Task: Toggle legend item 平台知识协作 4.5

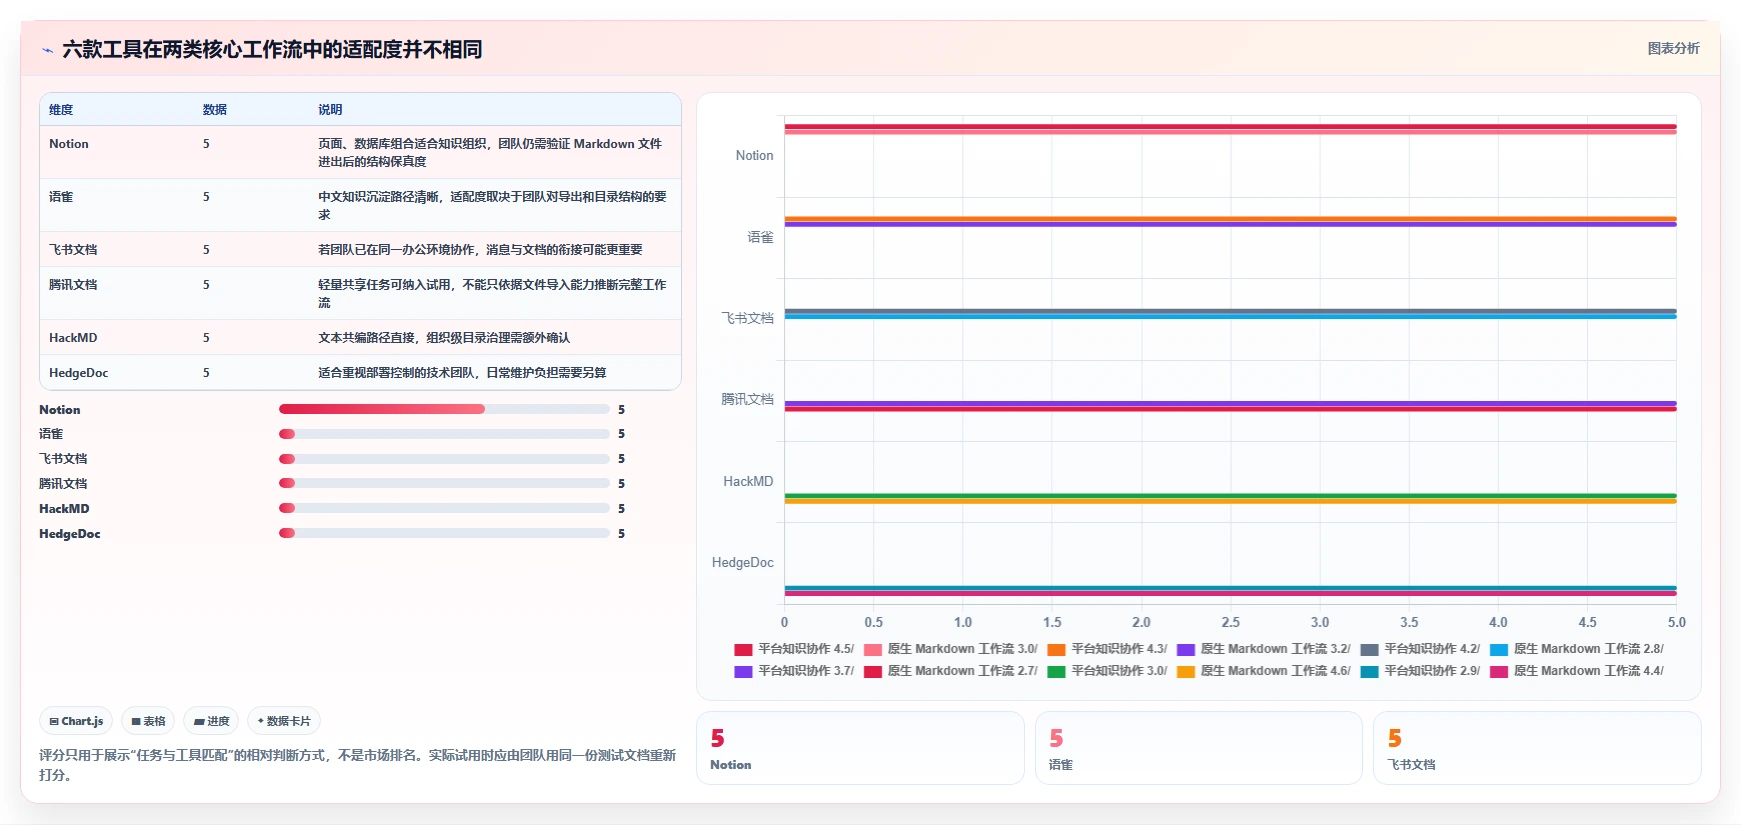Action: pos(794,649)
